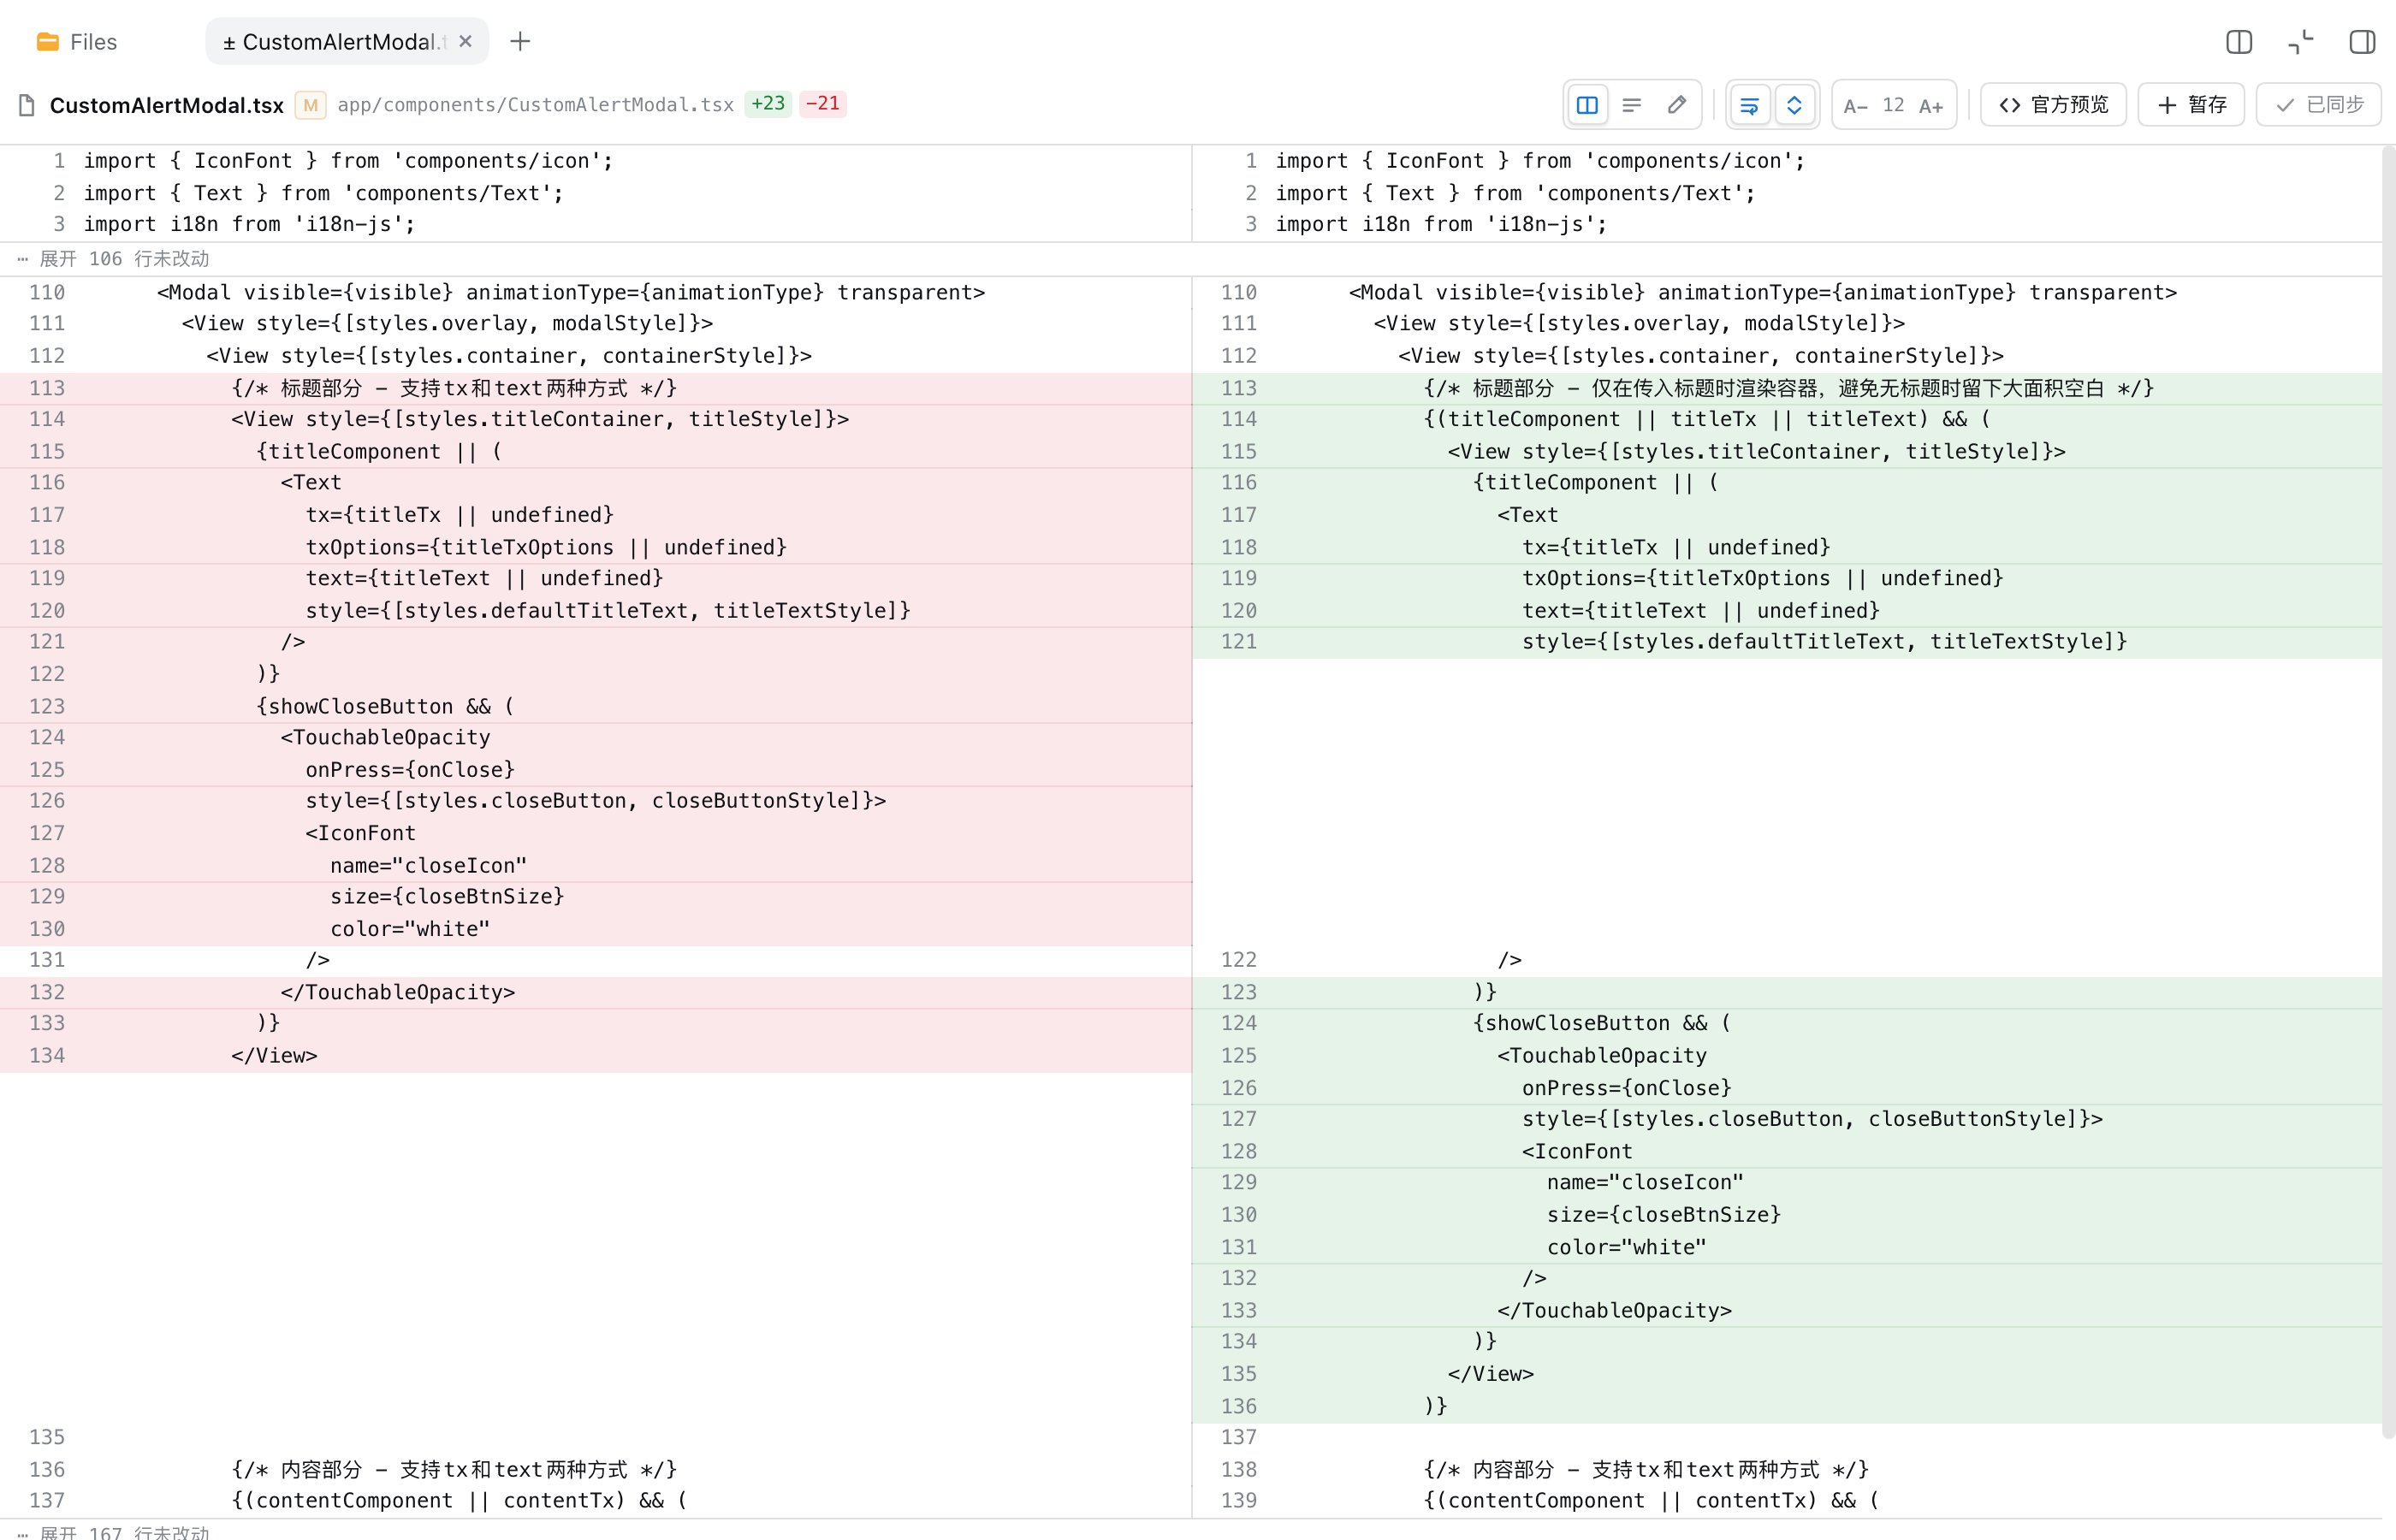Click right pane line number 136
The height and width of the screenshot is (1540, 2396).
[1238, 1406]
